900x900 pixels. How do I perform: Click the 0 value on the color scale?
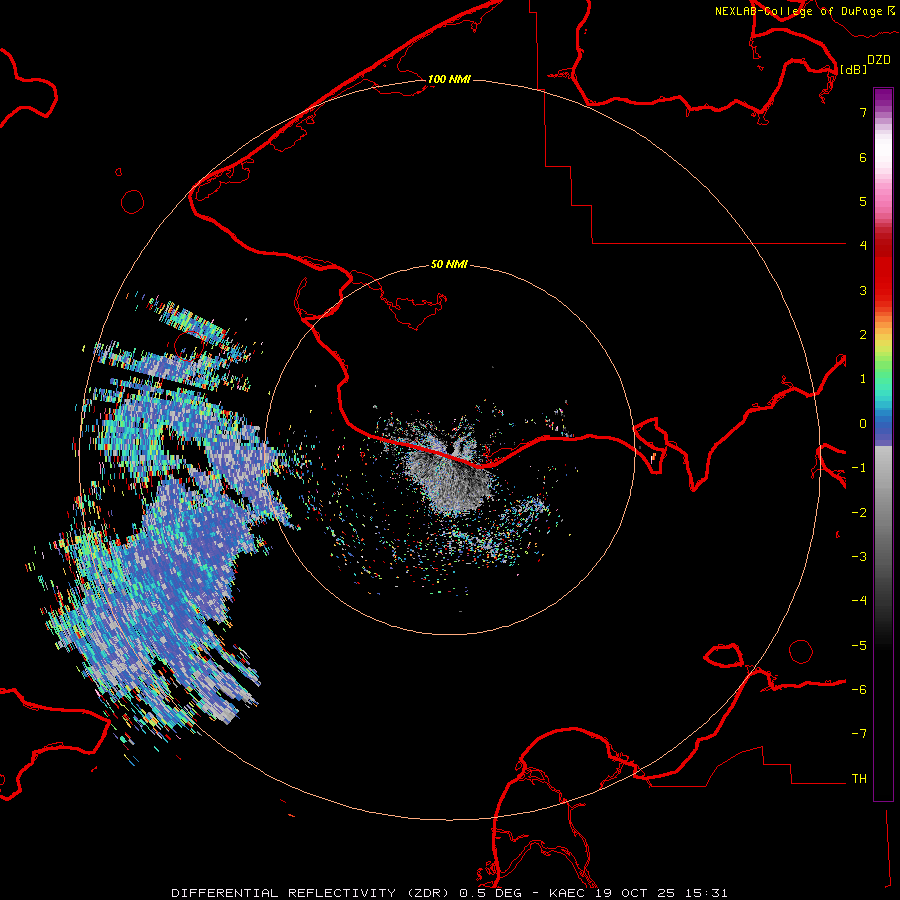(863, 424)
